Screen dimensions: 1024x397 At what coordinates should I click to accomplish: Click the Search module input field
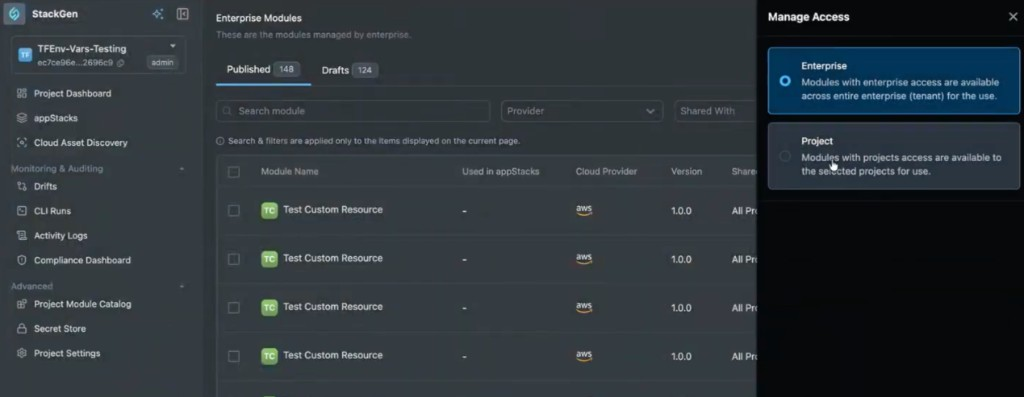pyautogui.click(x=353, y=111)
